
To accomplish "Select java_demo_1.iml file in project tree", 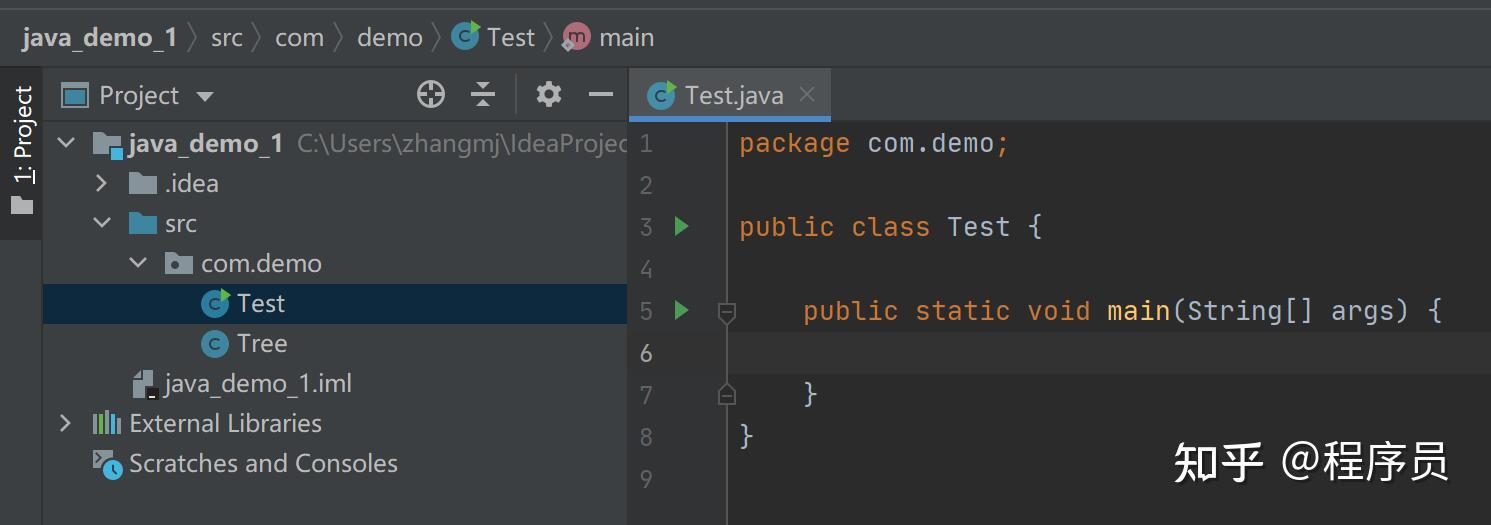I will point(257,384).
